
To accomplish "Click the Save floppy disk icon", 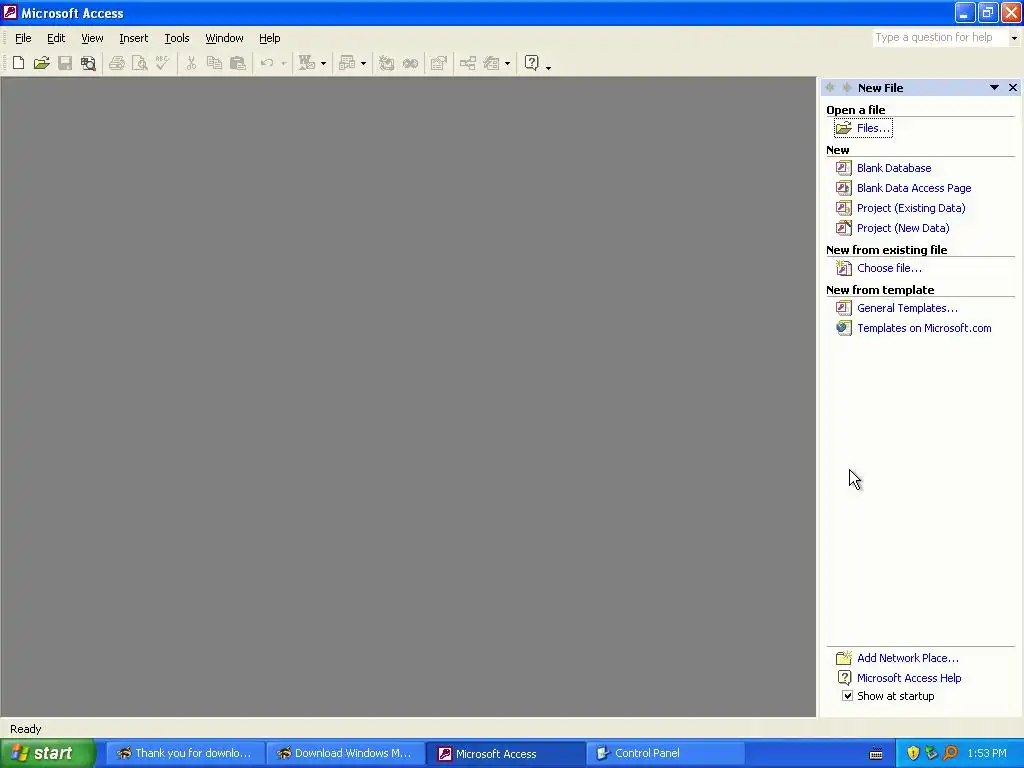I will pyautogui.click(x=65, y=63).
